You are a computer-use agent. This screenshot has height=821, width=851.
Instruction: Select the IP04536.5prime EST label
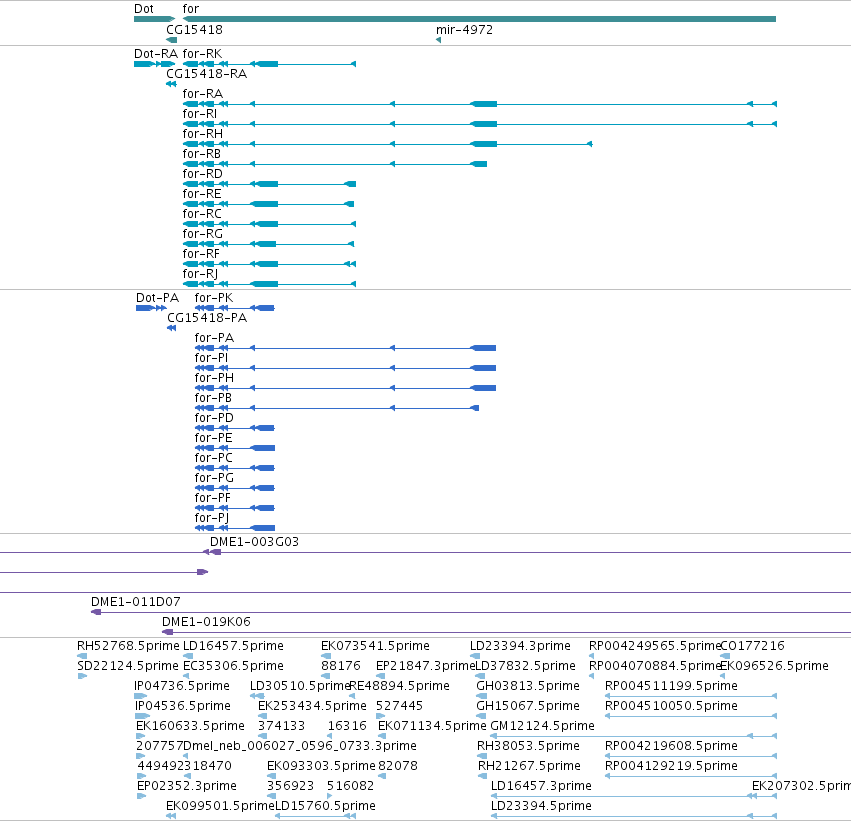pos(182,706)
